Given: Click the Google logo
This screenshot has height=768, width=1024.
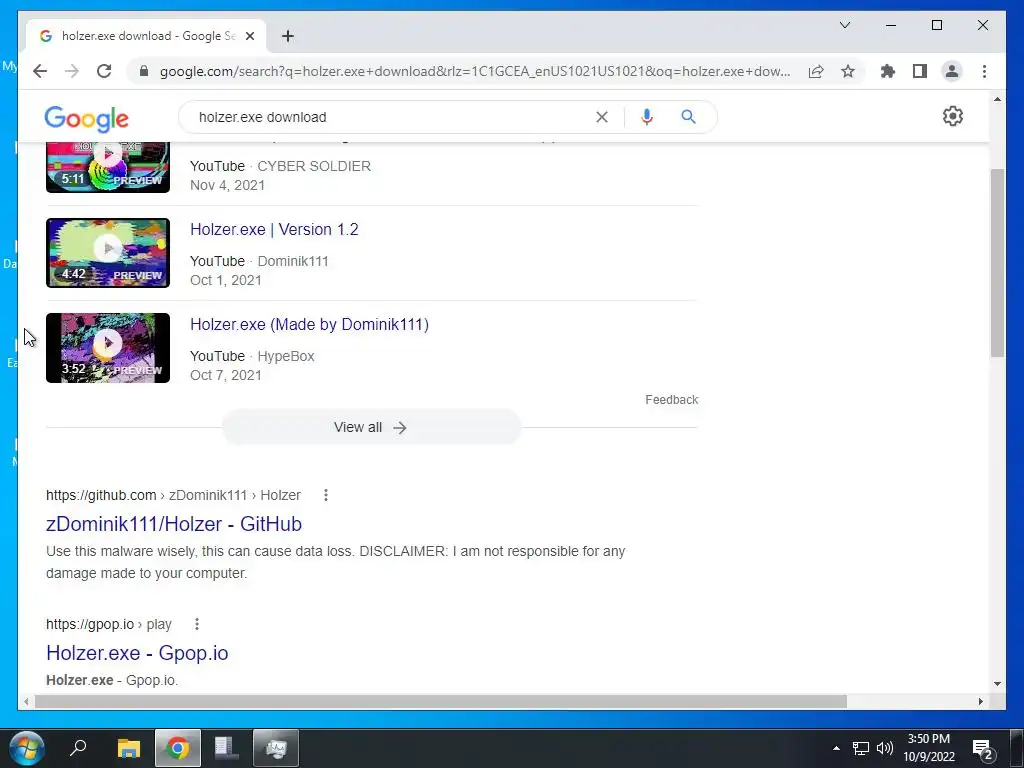Looking at the screenshot, I should [x=86, y=118].
